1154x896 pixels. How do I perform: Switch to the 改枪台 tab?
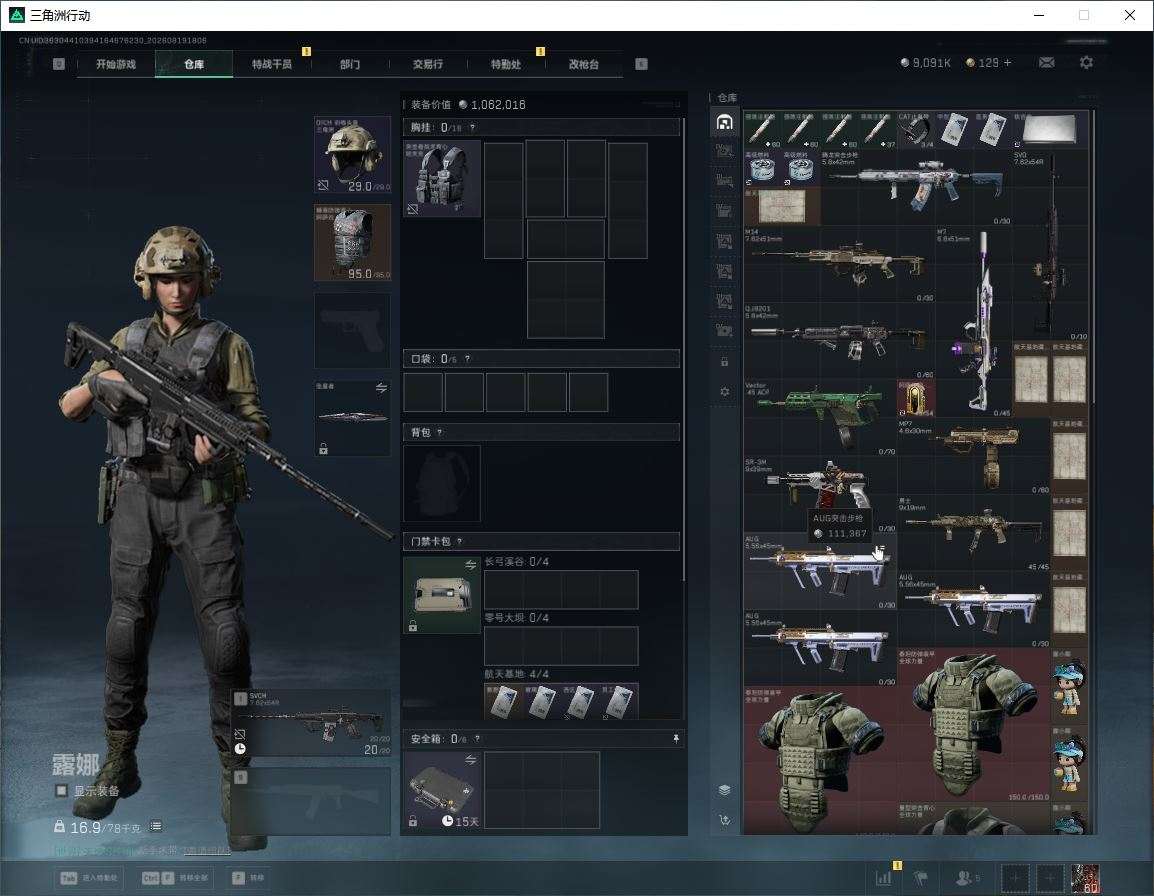[584, 64]
